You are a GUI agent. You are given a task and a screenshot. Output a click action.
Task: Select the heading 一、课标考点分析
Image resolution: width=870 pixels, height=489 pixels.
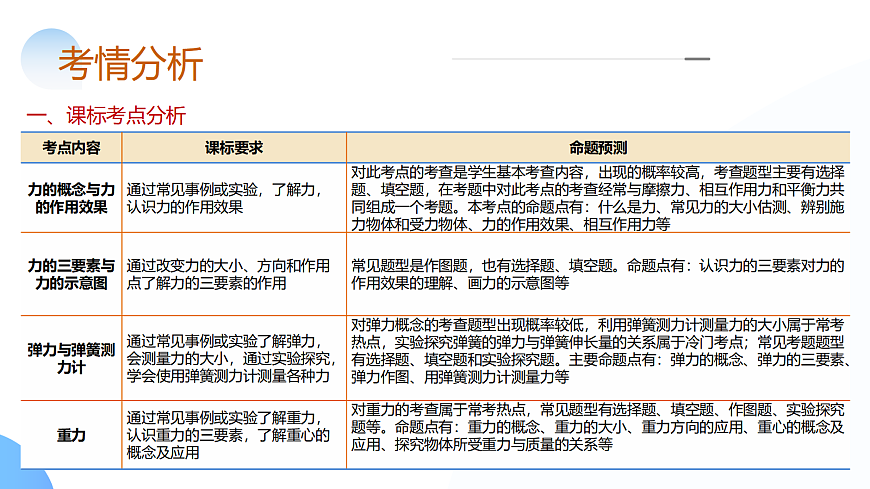point(106,115)
